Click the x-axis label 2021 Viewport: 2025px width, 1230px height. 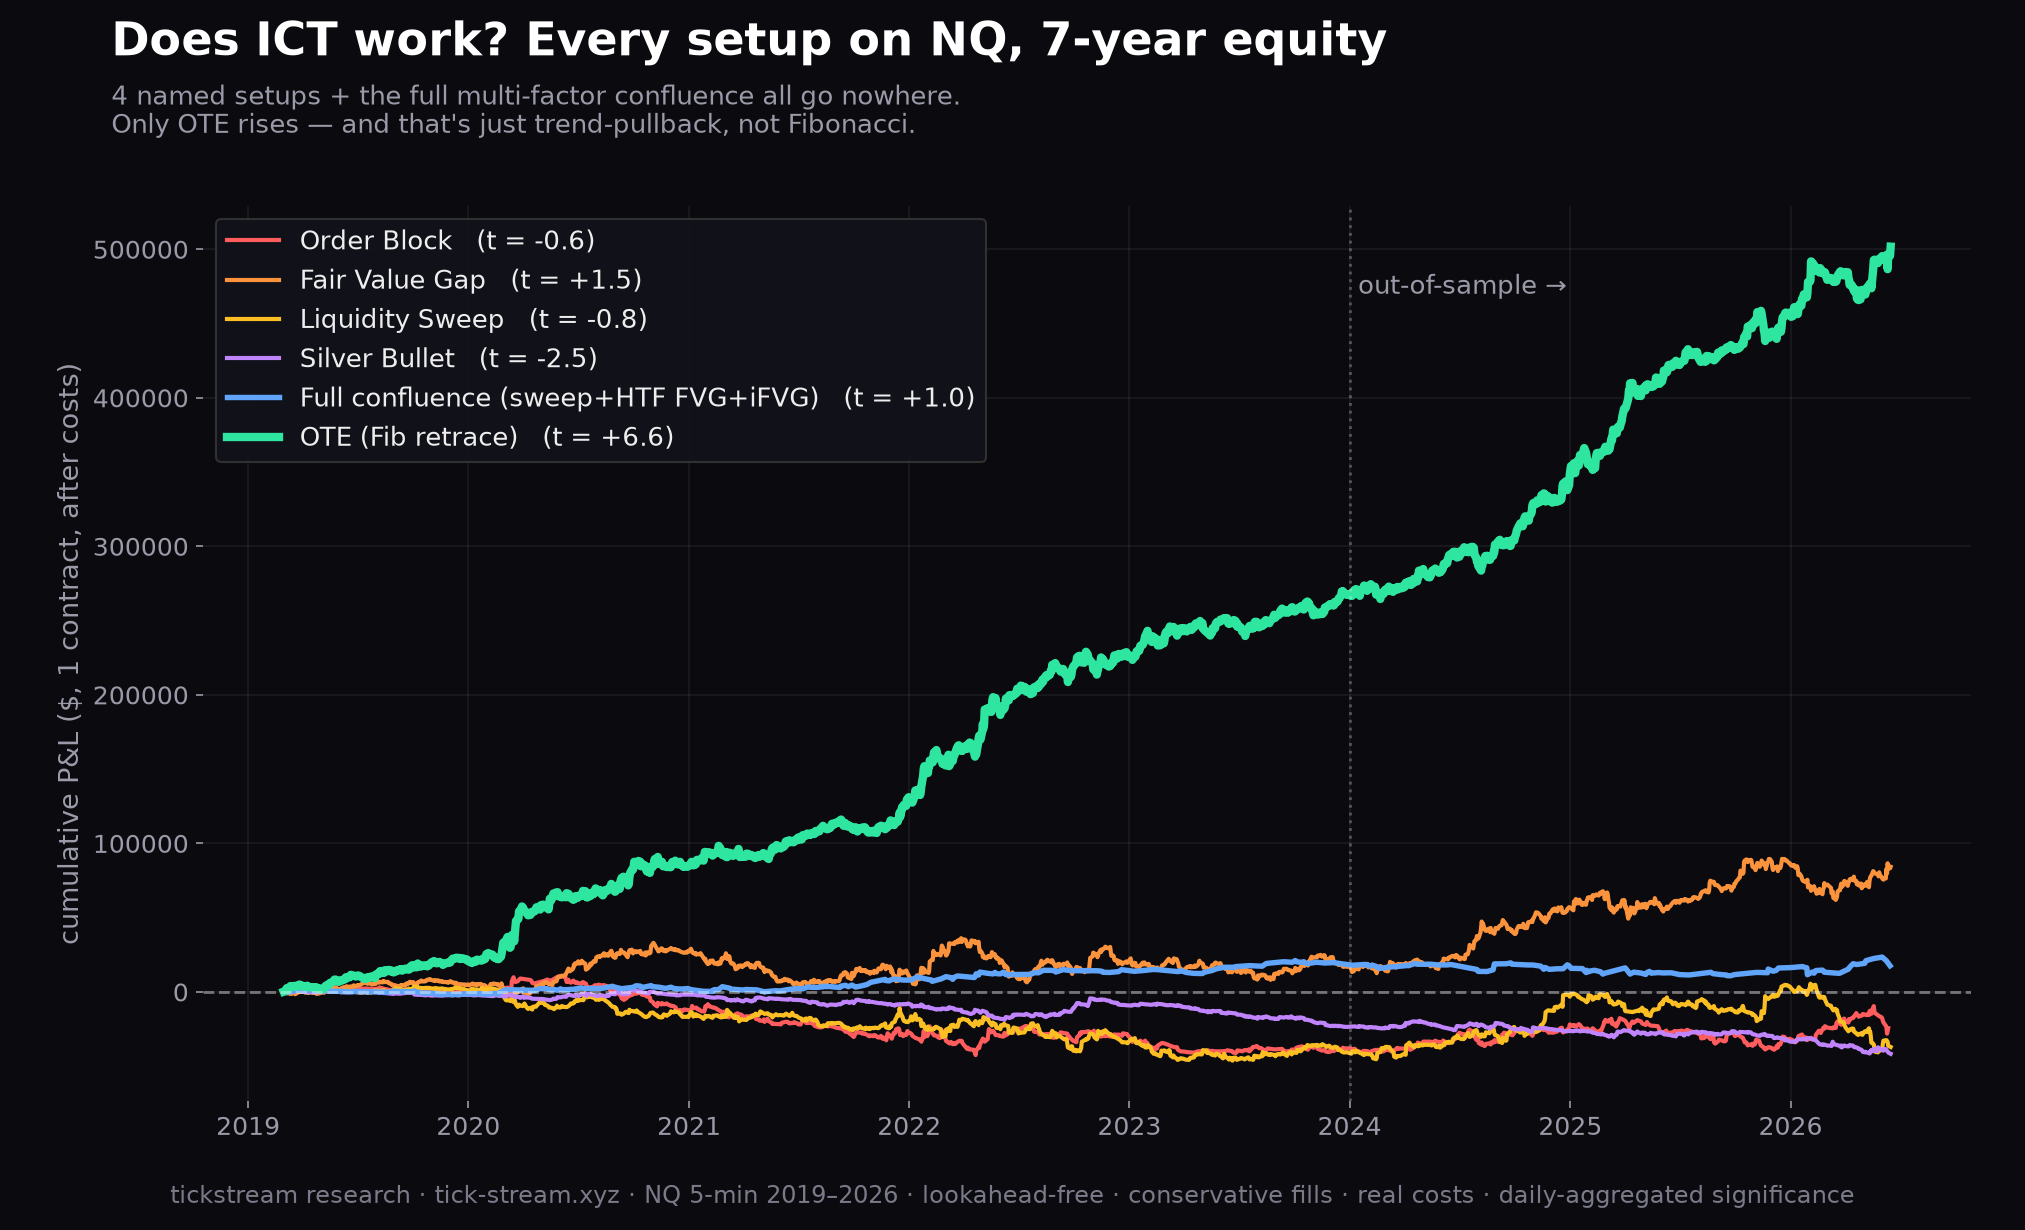point(689,1127)
